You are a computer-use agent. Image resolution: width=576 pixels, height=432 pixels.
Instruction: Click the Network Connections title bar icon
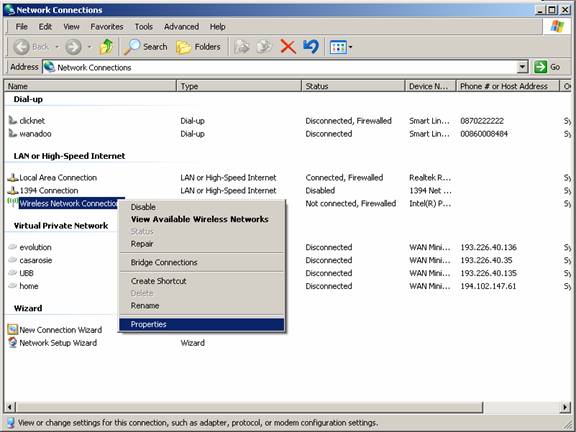pyautogui.click(x=10, y=10)
